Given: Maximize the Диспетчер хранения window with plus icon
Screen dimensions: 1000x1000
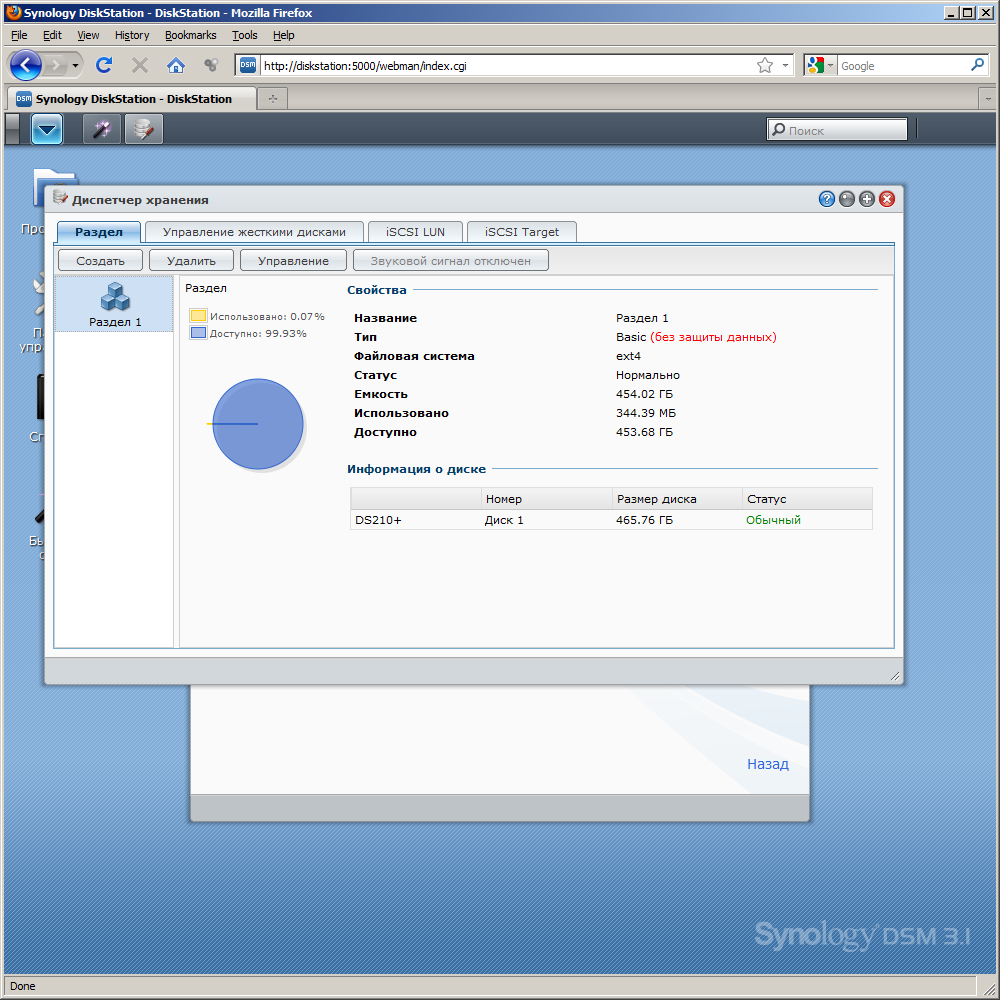Looking at the screenshot, I should (867, 199).
